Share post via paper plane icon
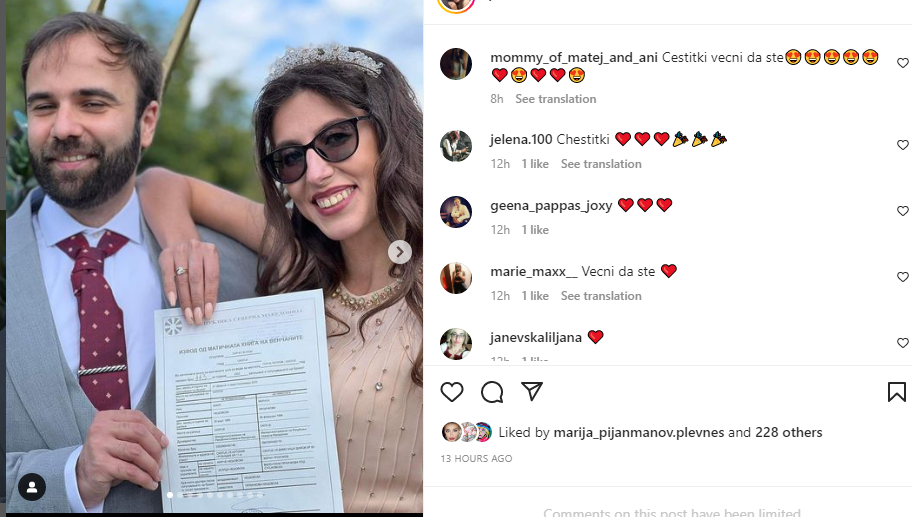The height and width of the screenshot is (517, 912). [x=532, y=391]
